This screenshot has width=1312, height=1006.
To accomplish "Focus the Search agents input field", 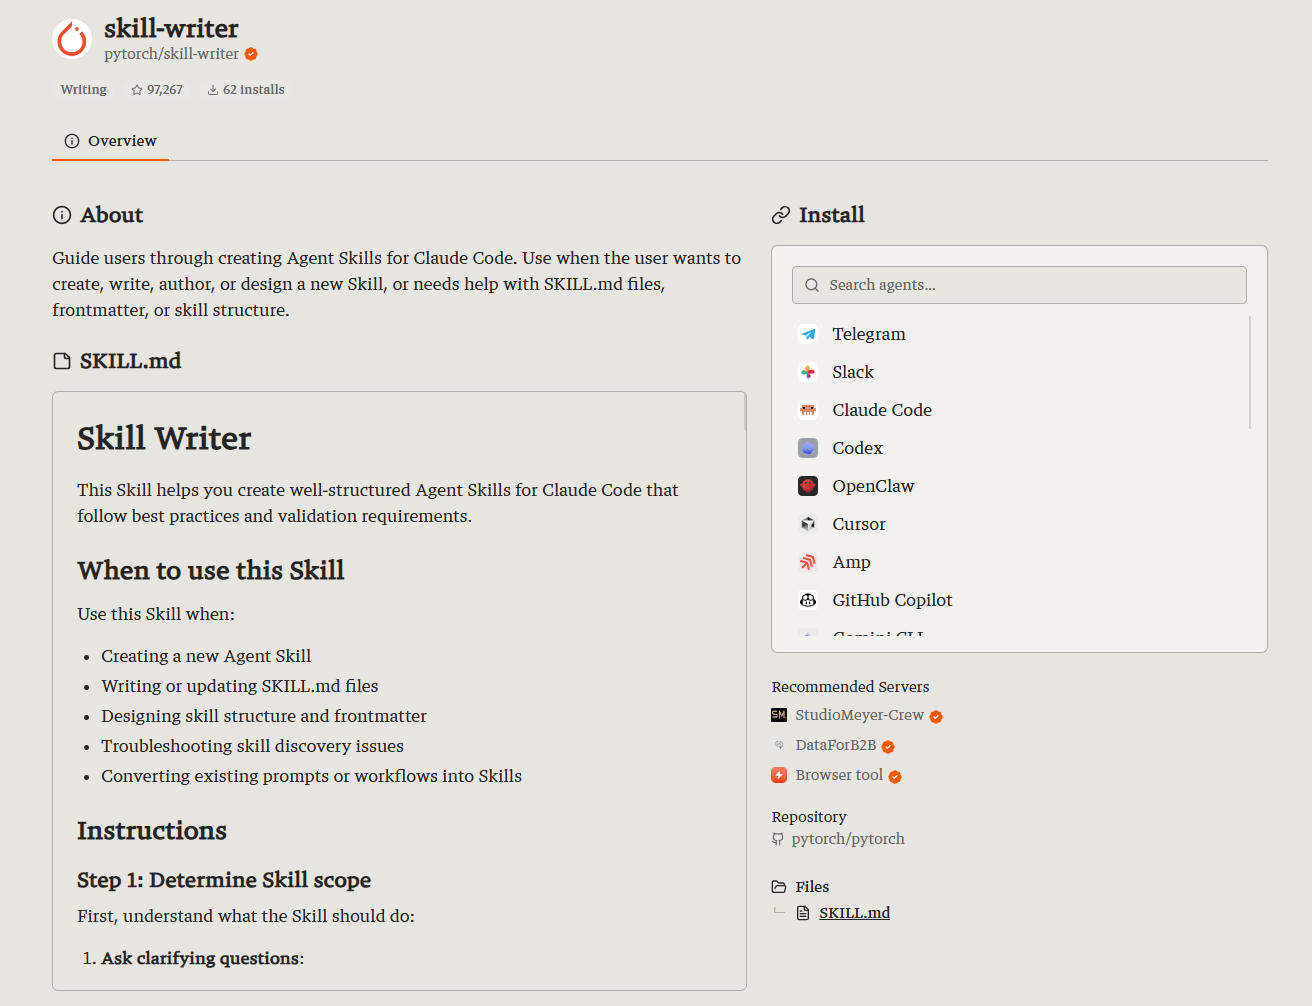I will pos(1019,285).
